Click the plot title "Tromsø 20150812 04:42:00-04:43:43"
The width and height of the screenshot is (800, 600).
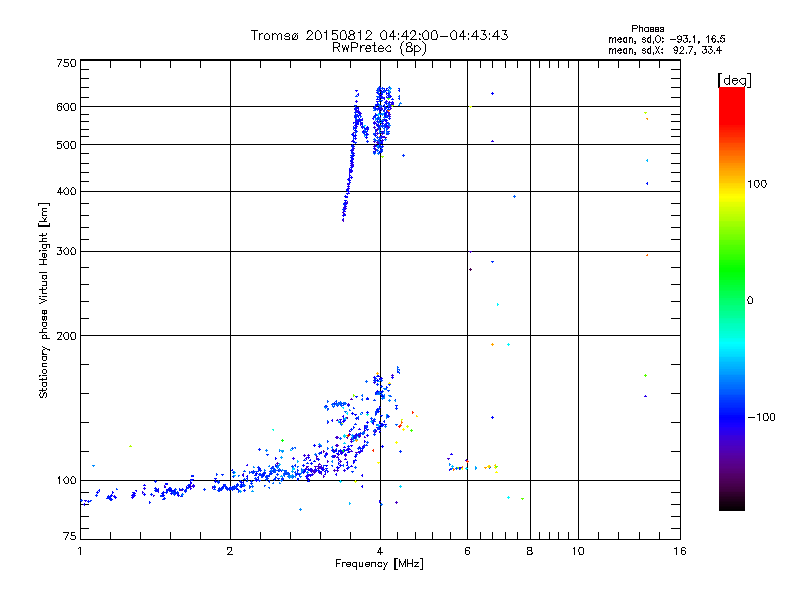[379, 35]
